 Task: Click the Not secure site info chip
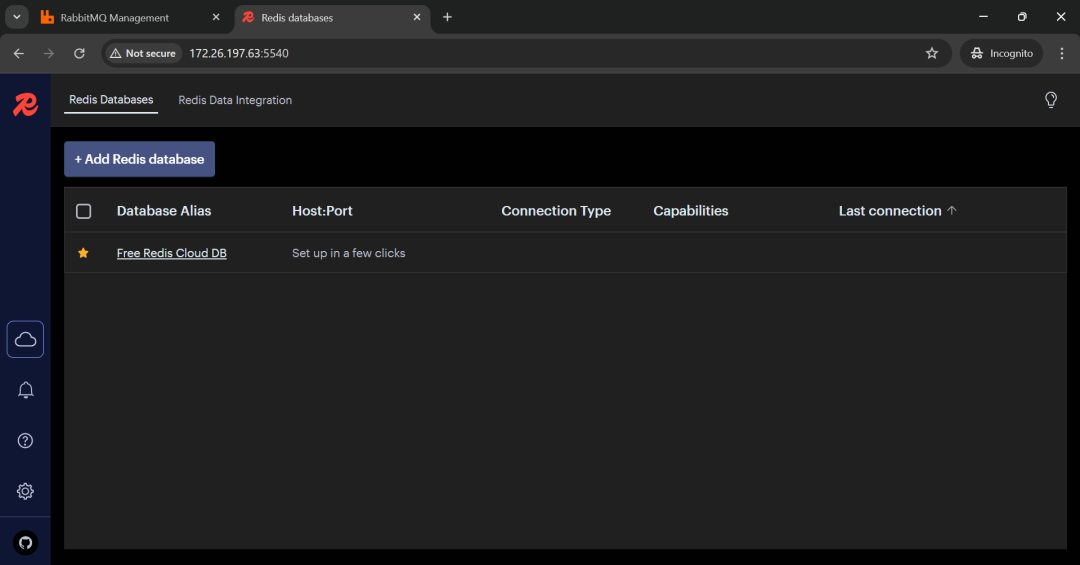click(143, 53)
